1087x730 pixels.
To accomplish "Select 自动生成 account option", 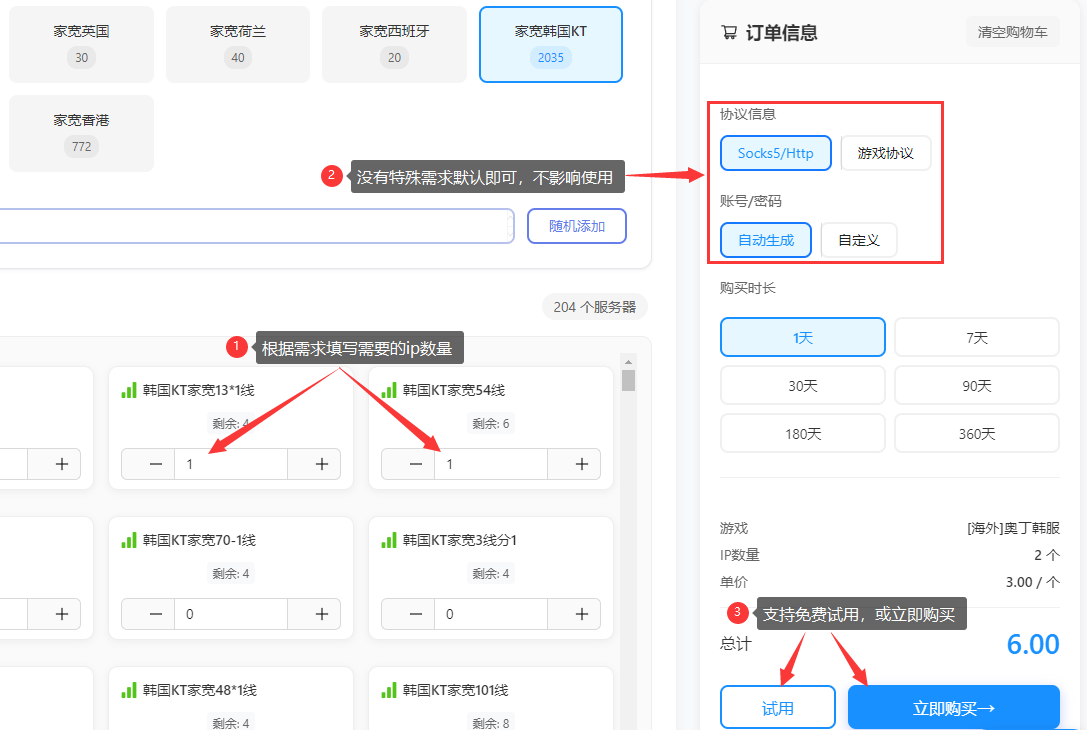I will click(765, 240).
